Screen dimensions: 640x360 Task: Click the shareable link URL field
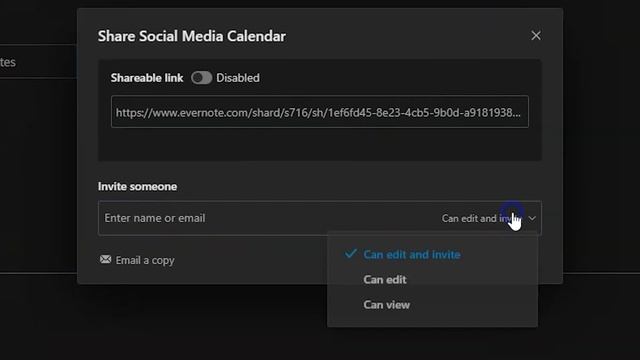pos(320,112)
